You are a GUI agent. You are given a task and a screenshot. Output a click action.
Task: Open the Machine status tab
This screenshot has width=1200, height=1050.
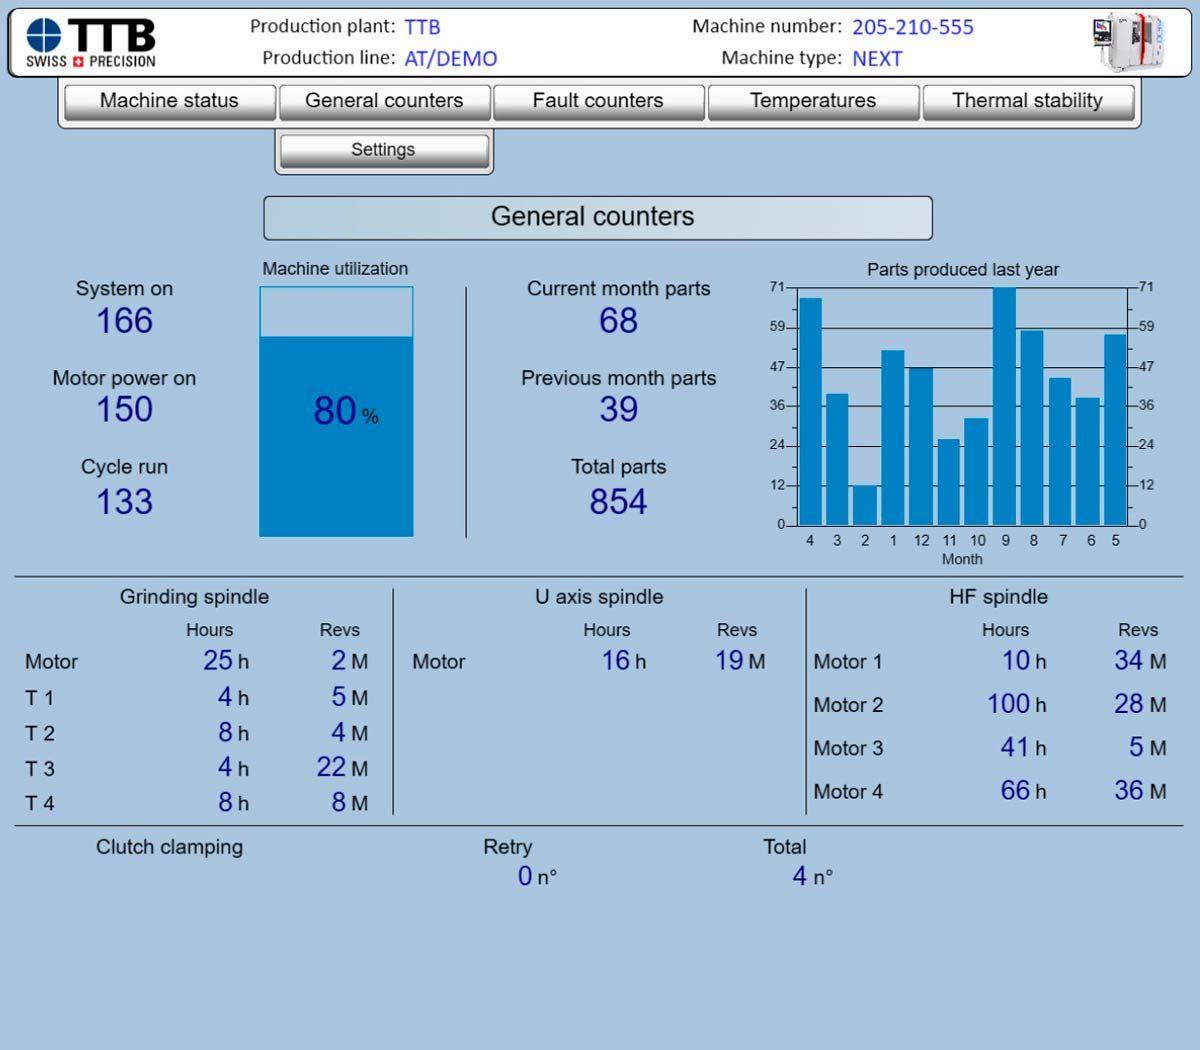point(169,101)
